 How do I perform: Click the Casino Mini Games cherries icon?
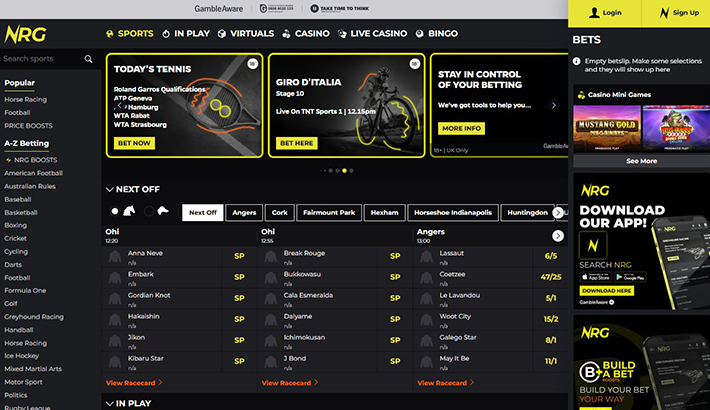coord(581,95)
